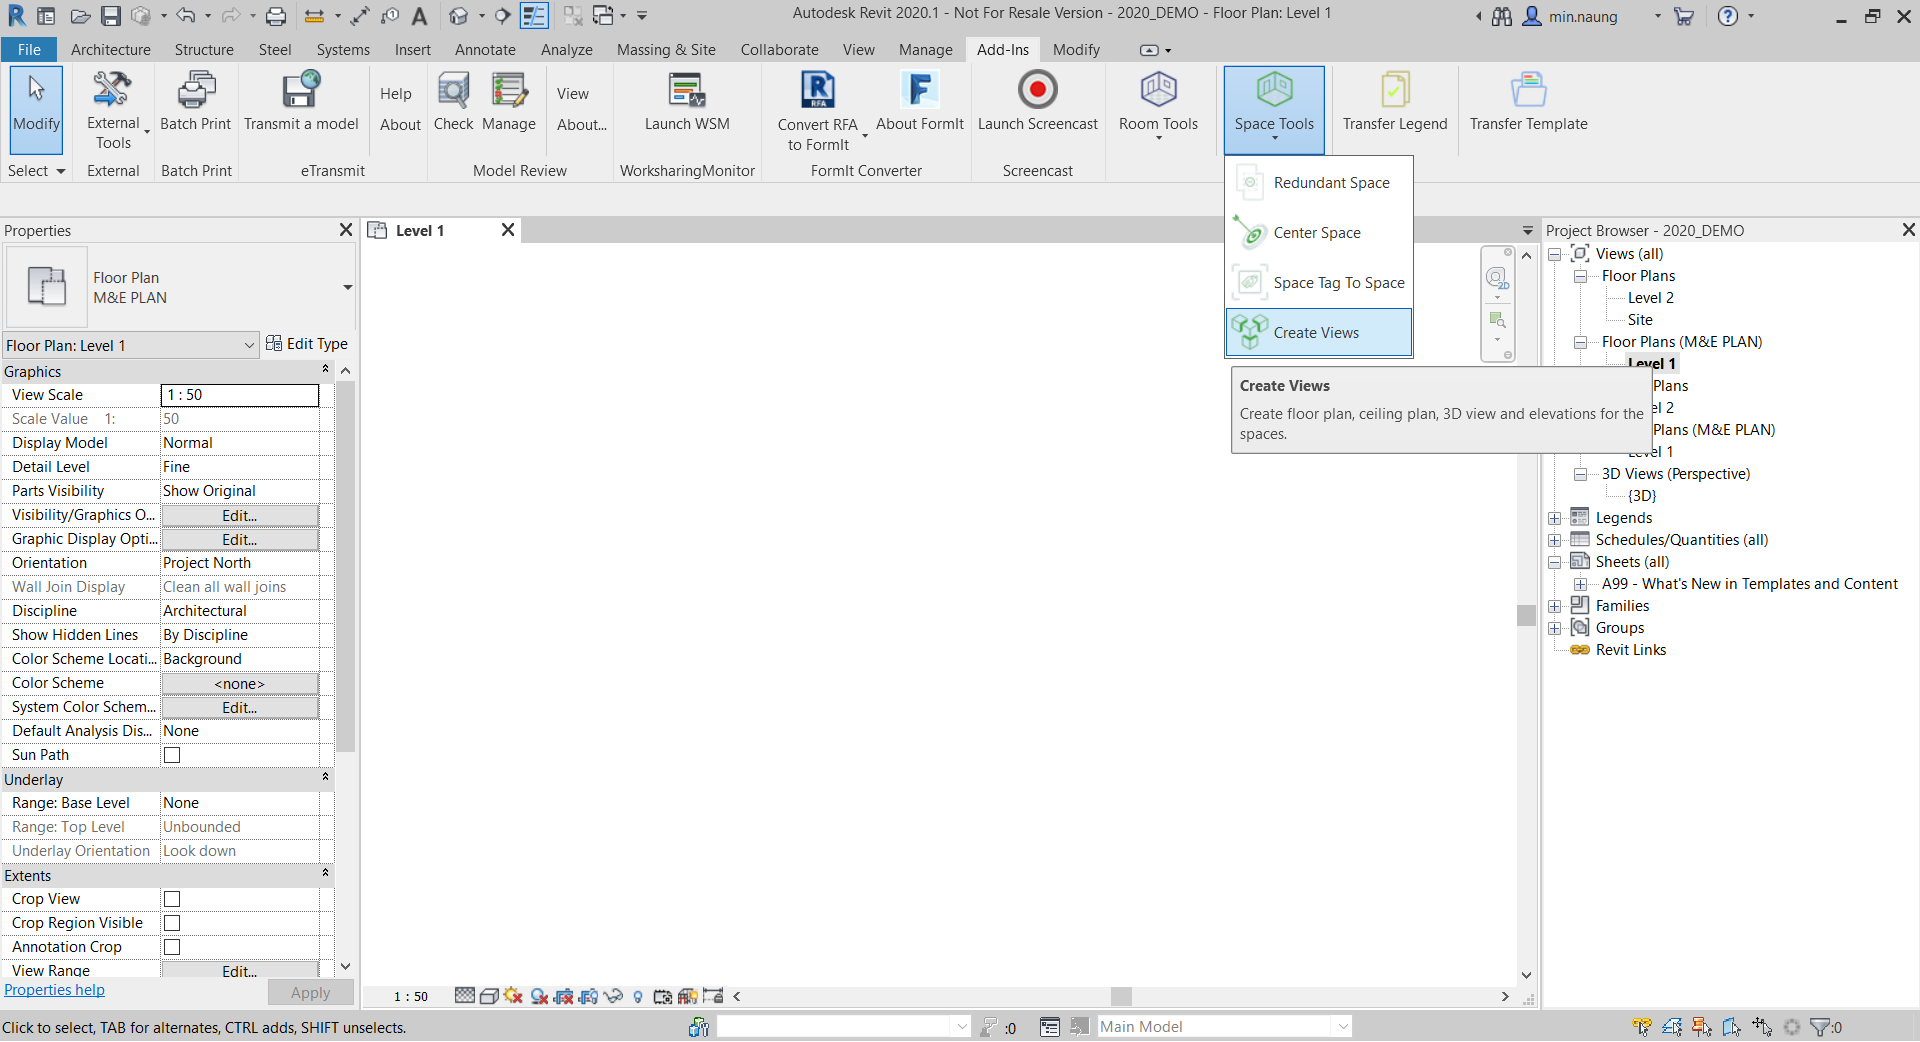Expand the Legends node in Project Browser
This screenshot has width=1920, height=1042.
click(x=1555, y=518)
